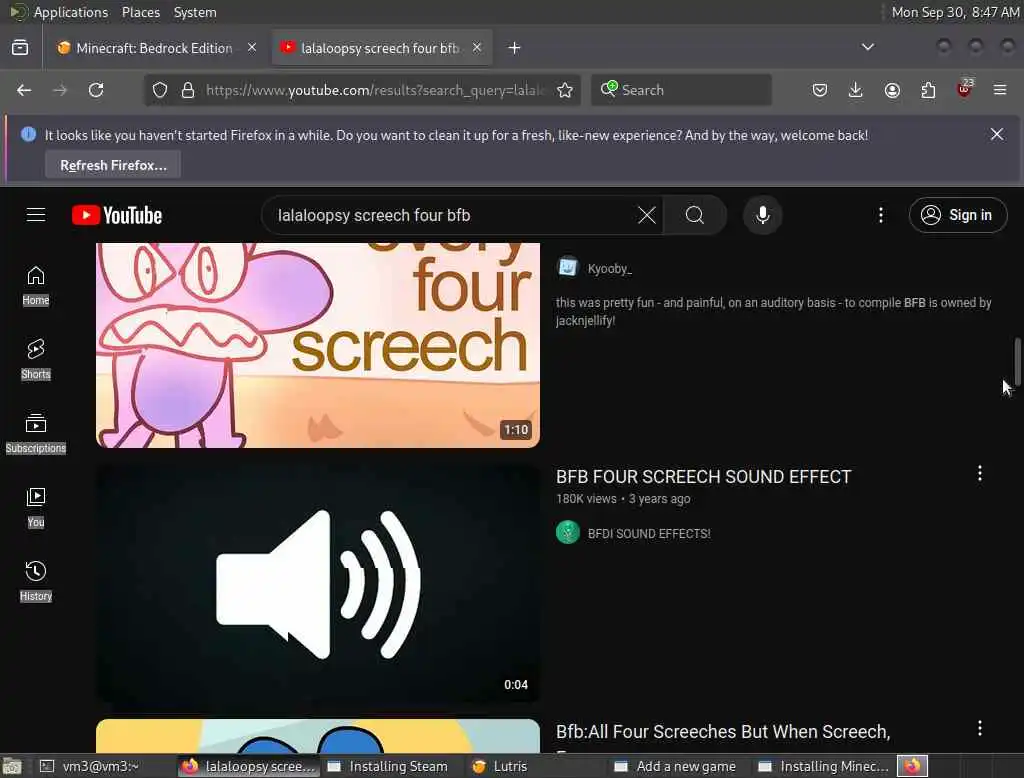Go back with Firefox back arrow
This screenshot has width=1024, height=778.
(24, 90)
